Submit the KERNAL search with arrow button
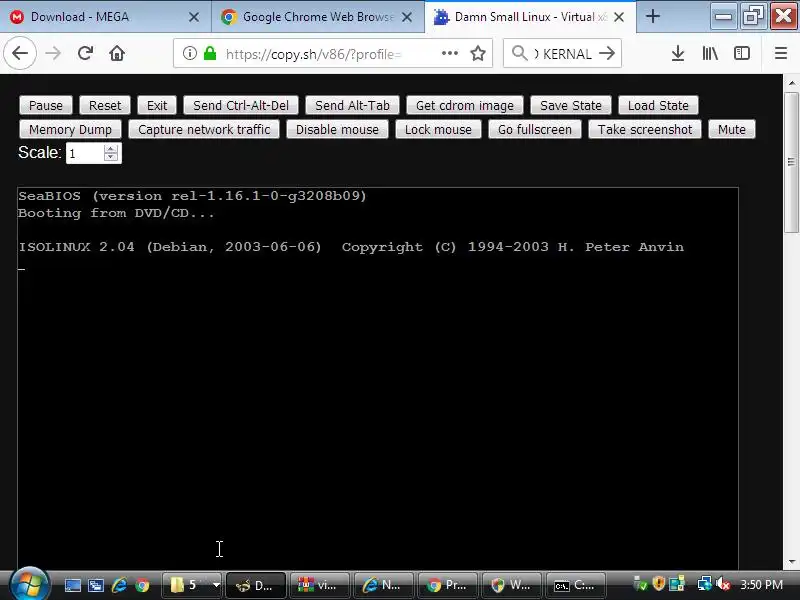This screenshot has width=800, height=600. coord(607,53)
